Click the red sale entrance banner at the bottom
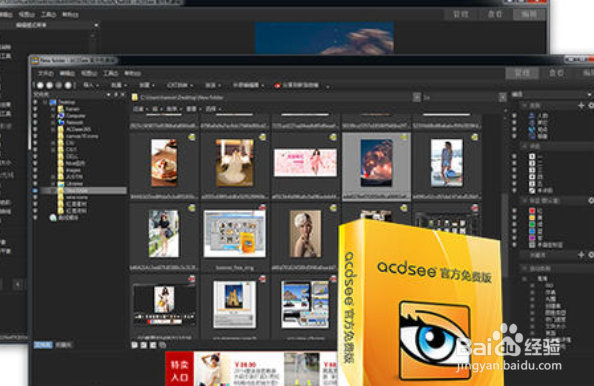 pyautogui.click(x=180, y=369)
